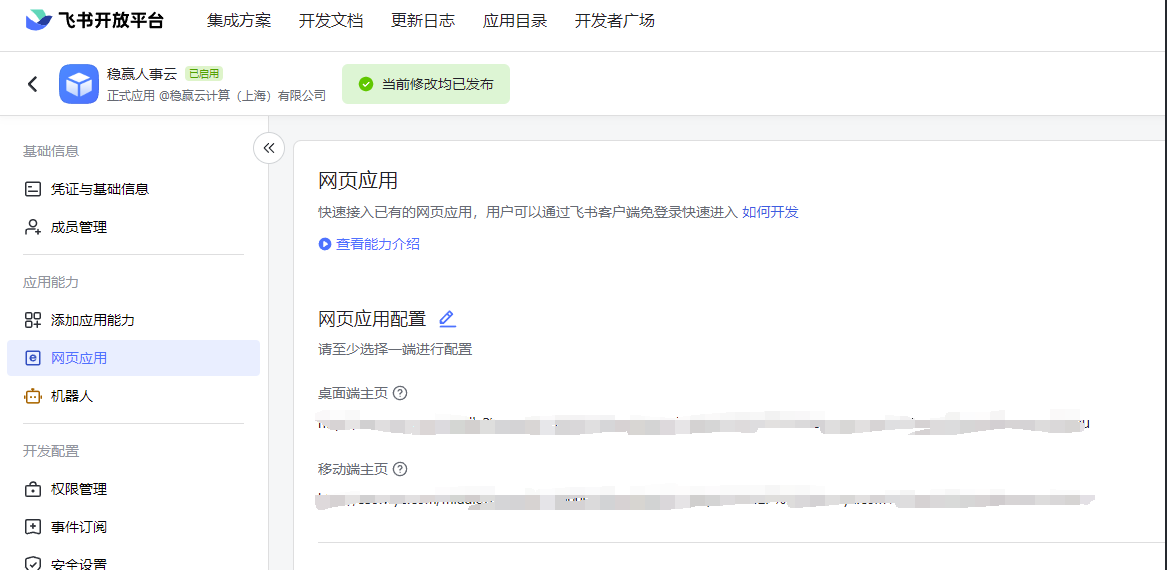Click the blue cube app icon
The height and width of the screenshot is (570, 1167).
pyautogui.click(x=79, y=84)
